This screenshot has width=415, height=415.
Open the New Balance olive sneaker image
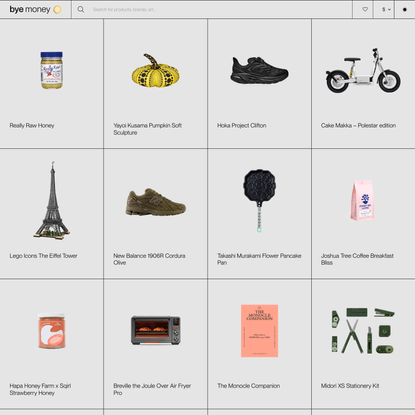156,202
